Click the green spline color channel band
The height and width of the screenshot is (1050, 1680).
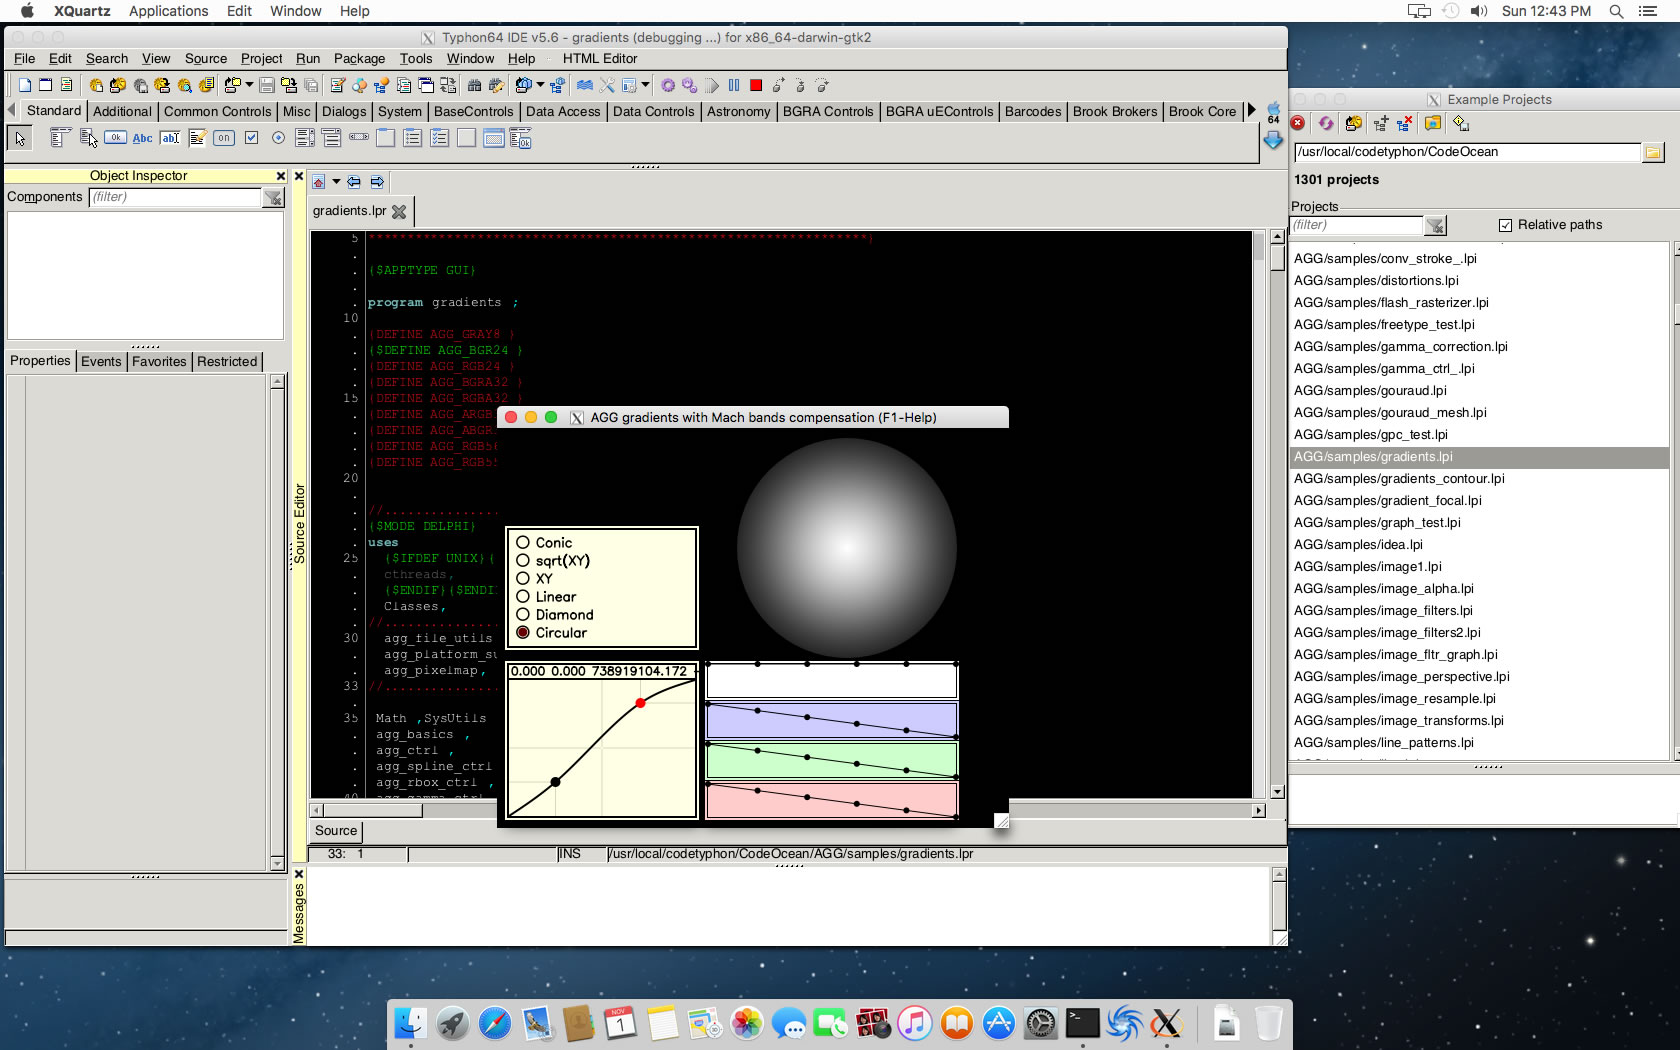click(x=832, y=760)
